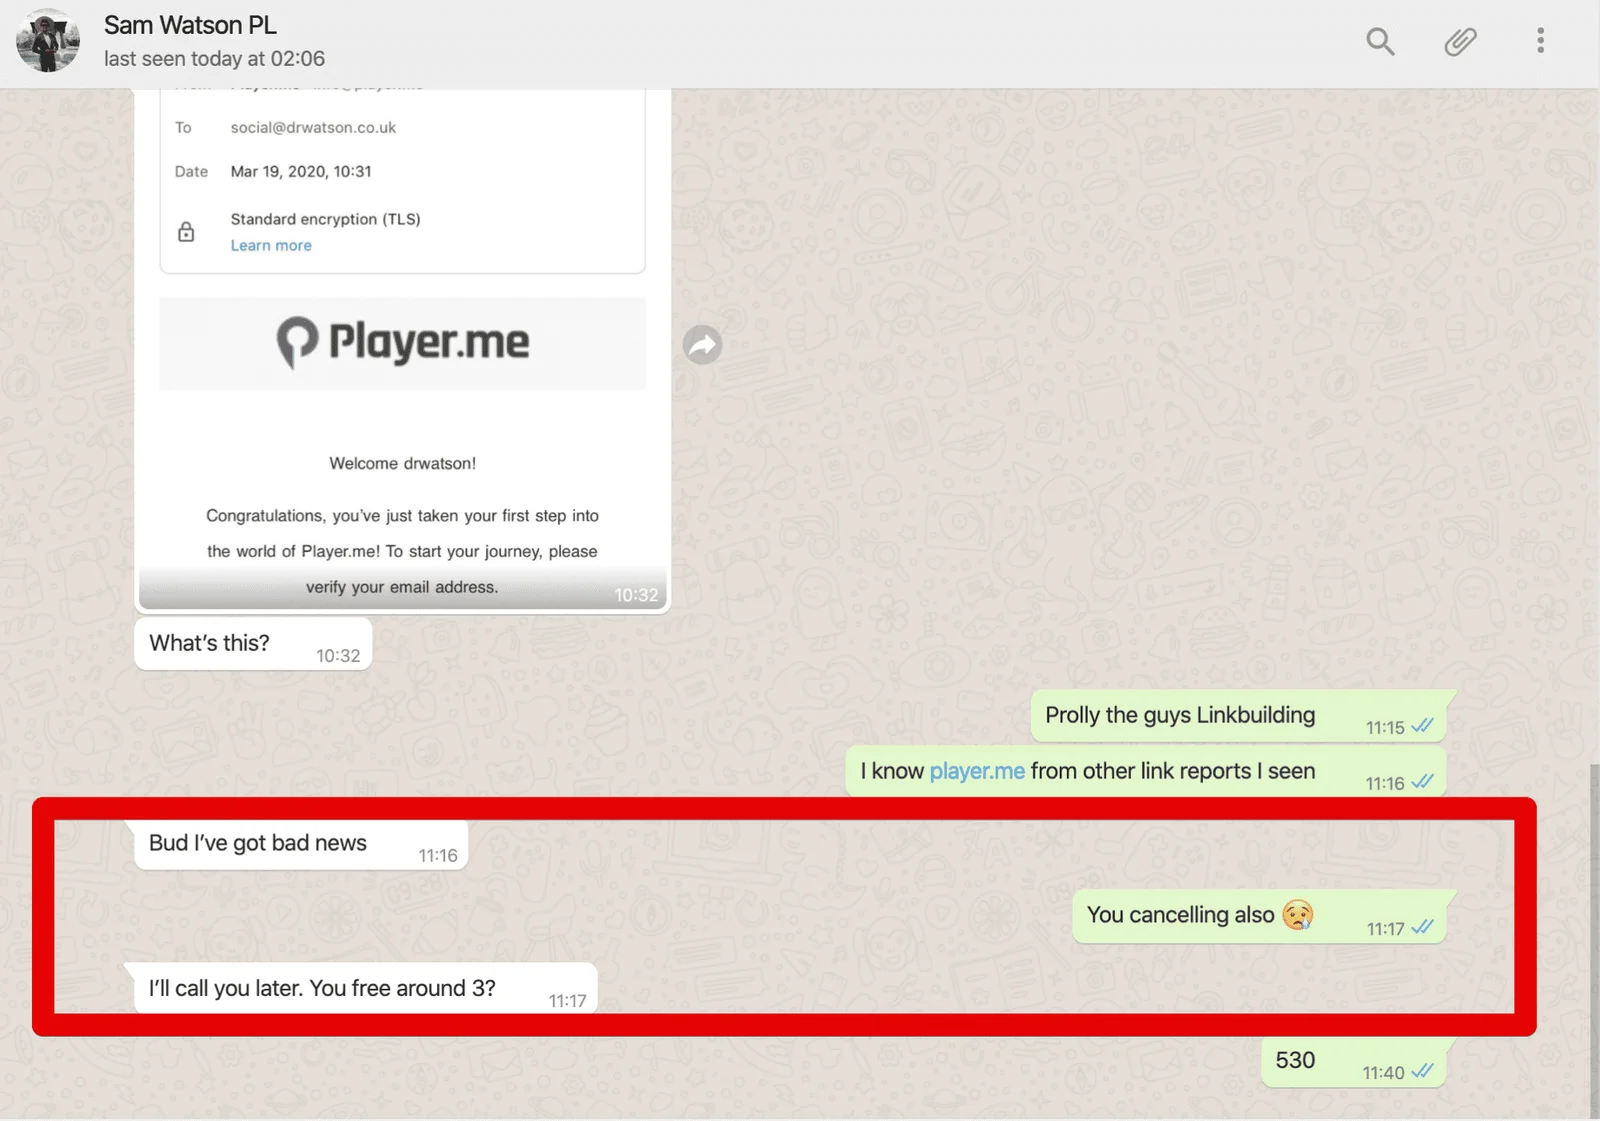The height and width of the screenshot is (1121, 1600).
Task: Click the paperclip attach icon
Action: [x=1460, y=41]
